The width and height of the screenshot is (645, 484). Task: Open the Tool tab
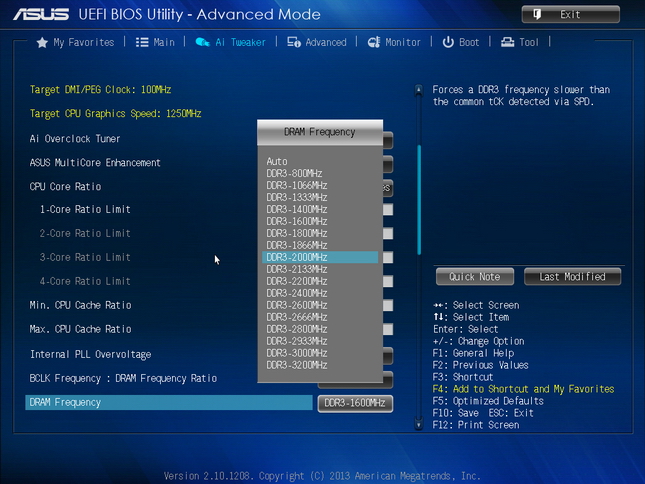520,42
